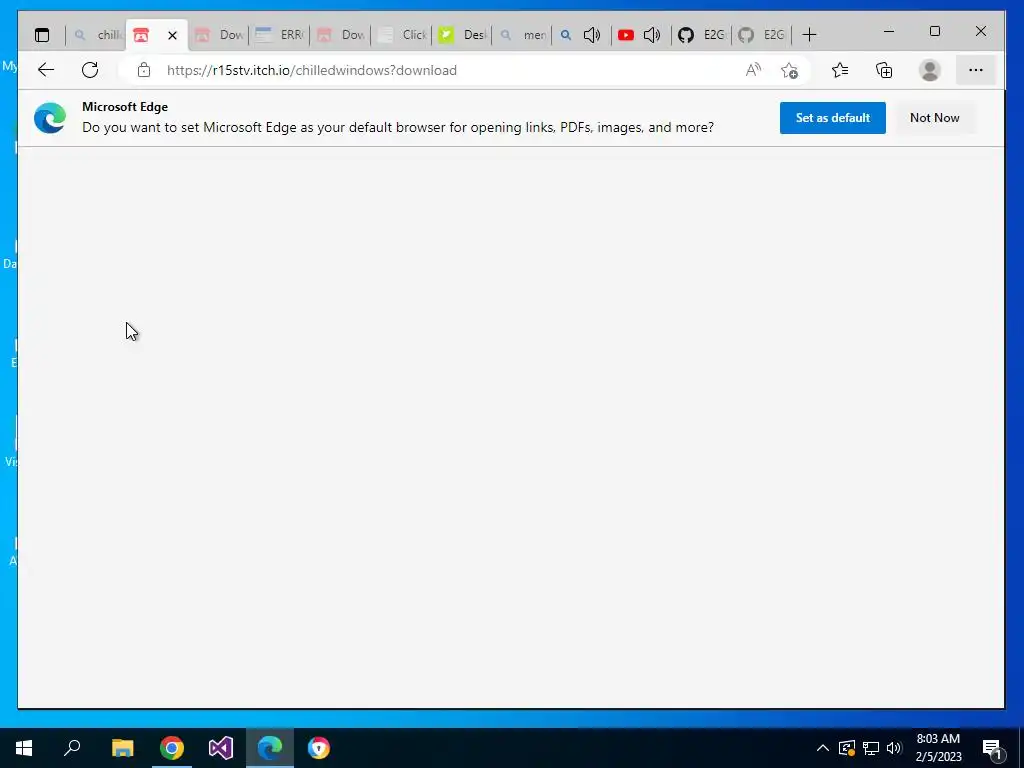This screenshot has height=768, width=1024.
Task: Open File Explorer from taskbar
Action: pyautogui.click(x=122, y=748)
